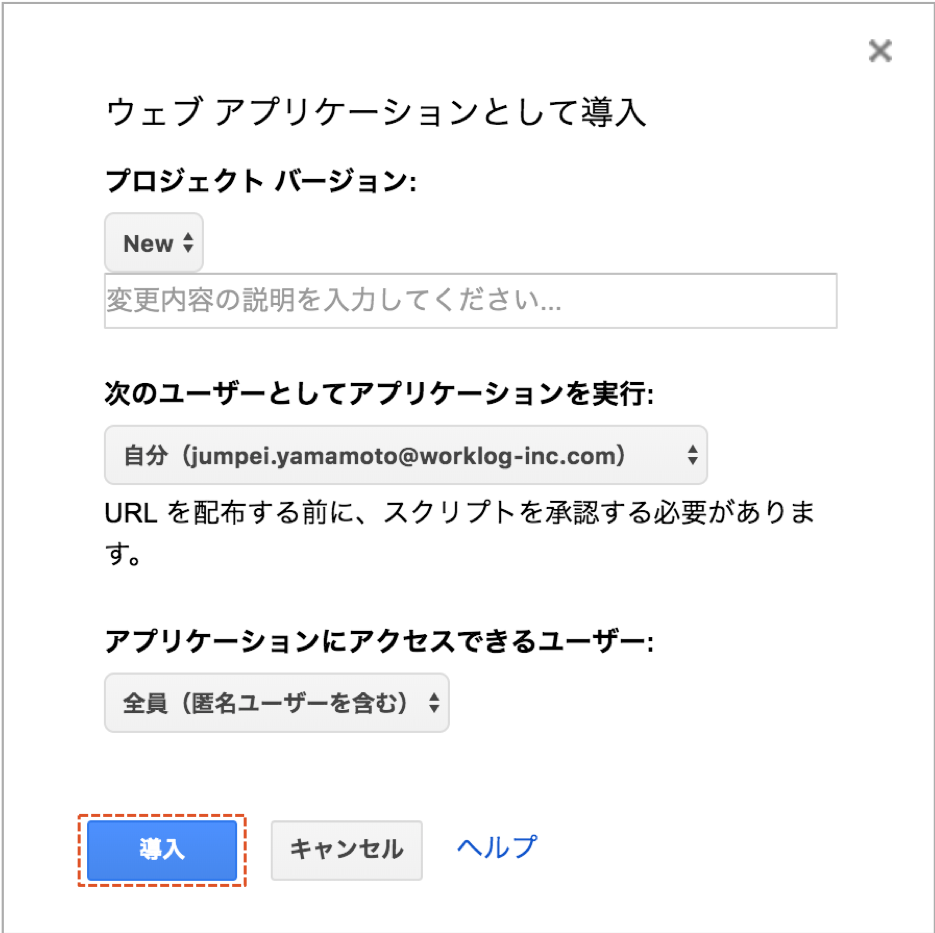935x933 pixels.
Task: Focus the change description input field
Action: click(x=470, y=301)
